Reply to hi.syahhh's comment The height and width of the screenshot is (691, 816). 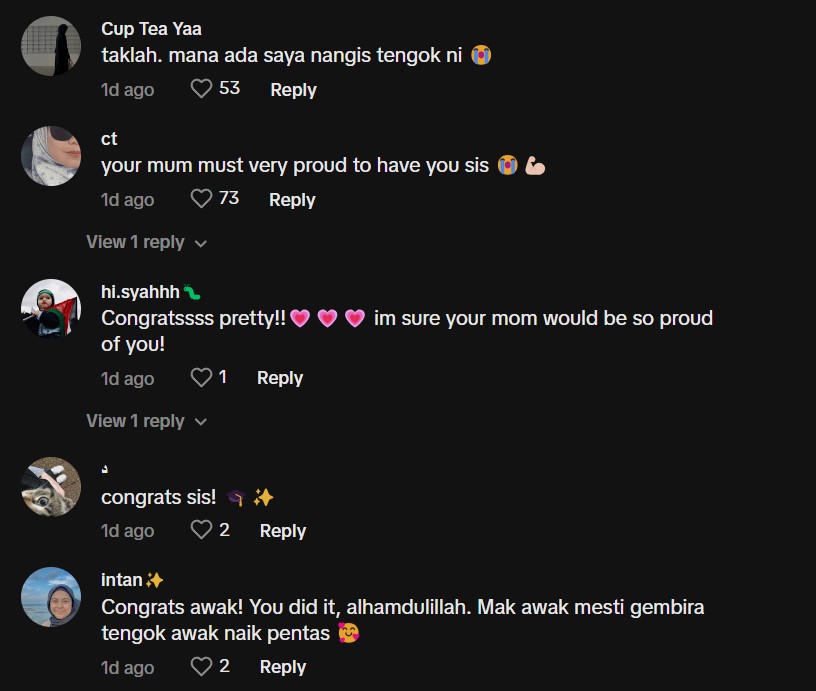280,378
